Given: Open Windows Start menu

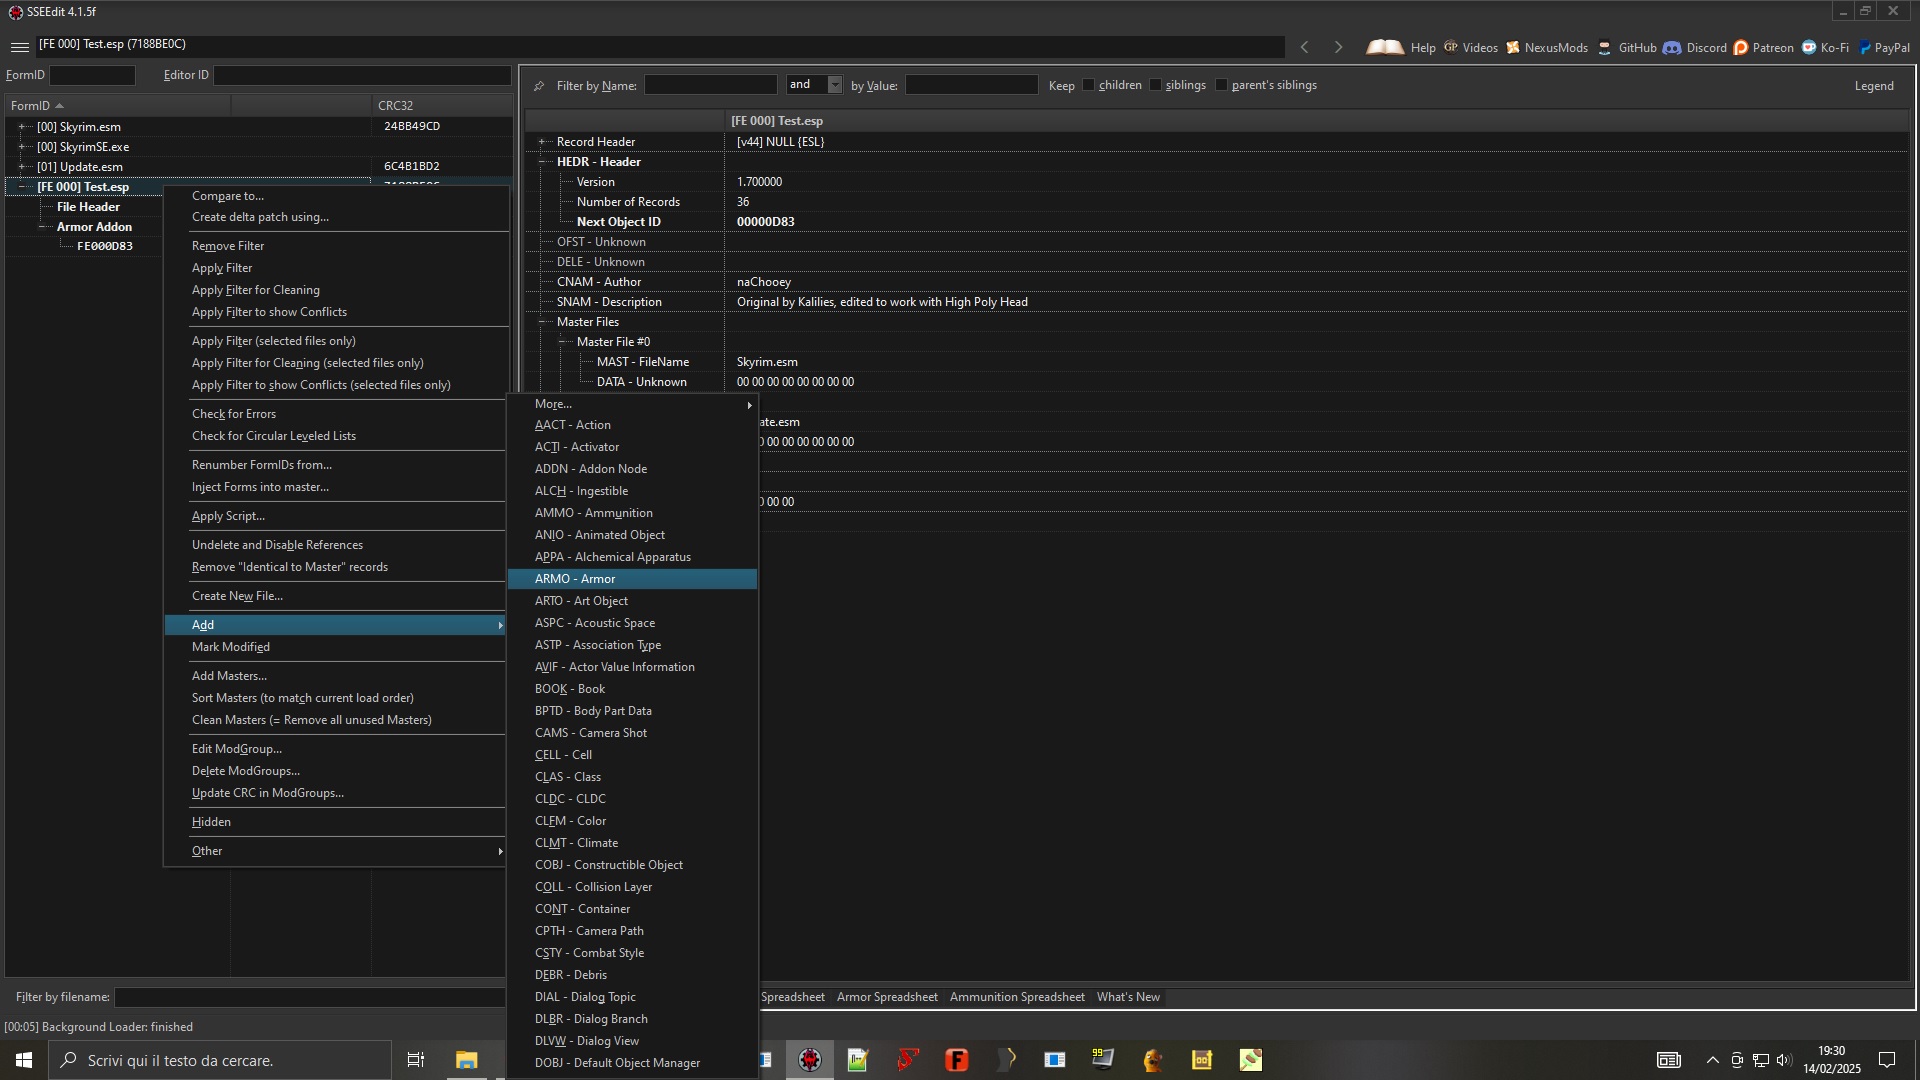Looking at the screenshot, I should (24, 1060).
